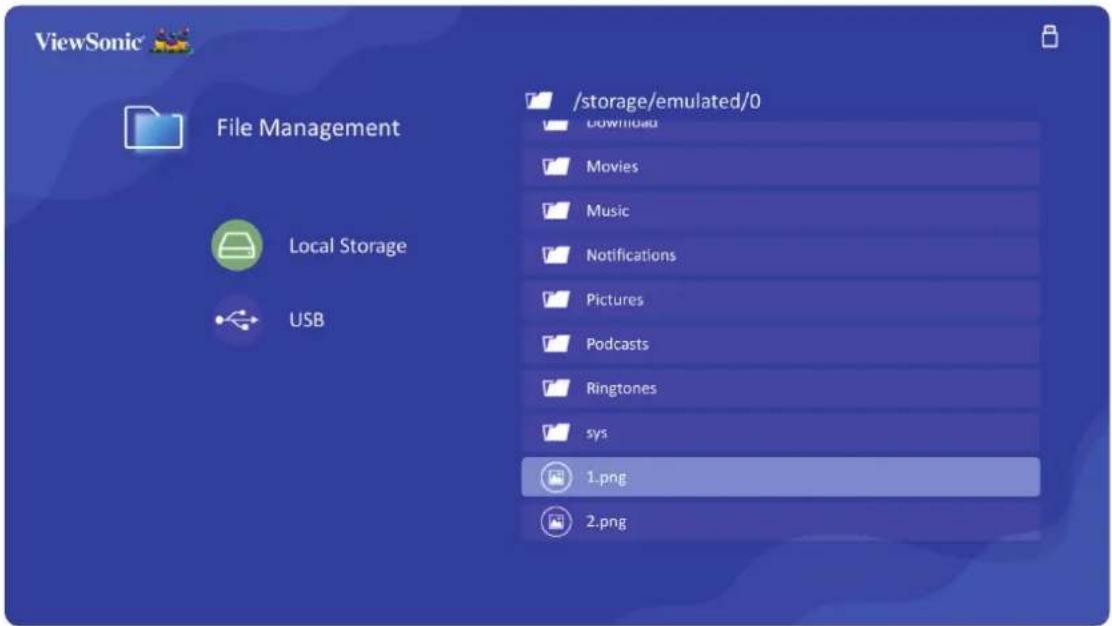Click the Podcasts folder icon
The image size is (1112, 626).
coord(556,344)
